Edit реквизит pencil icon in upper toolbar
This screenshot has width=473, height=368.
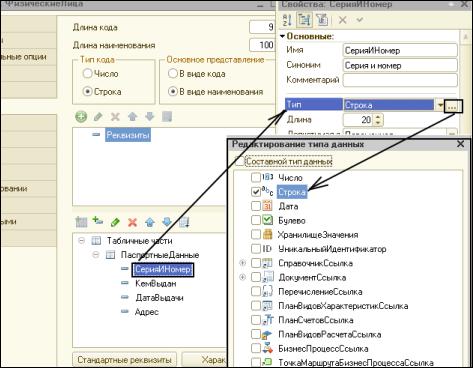pos(98,117)
